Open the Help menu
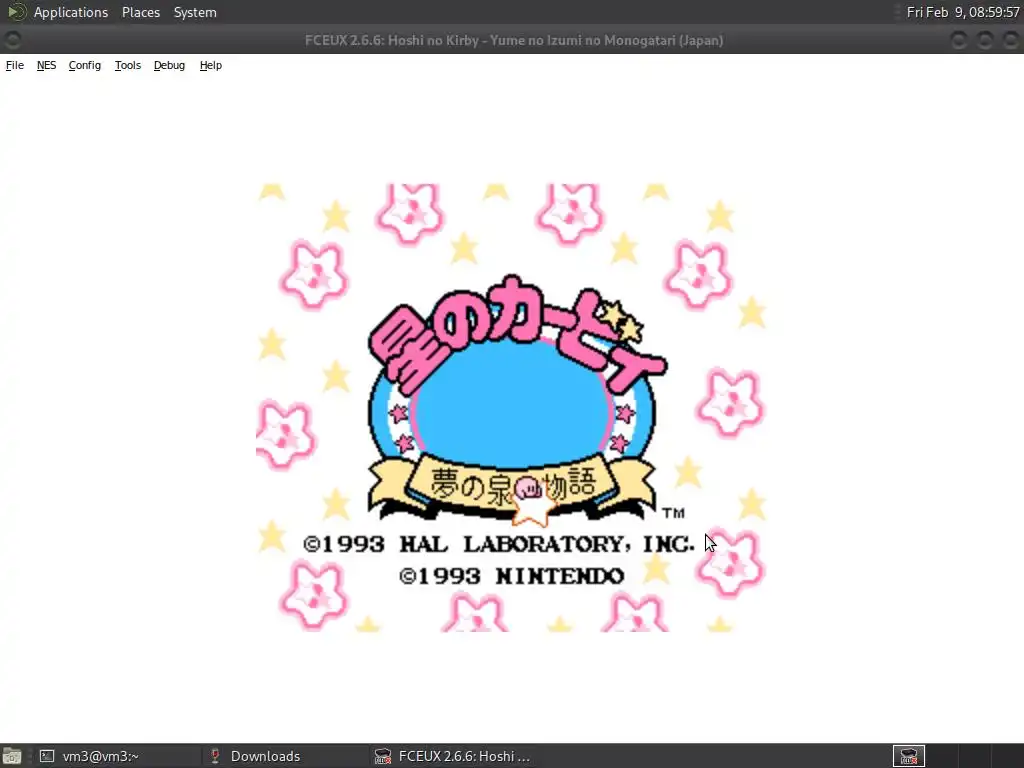Image resolution: width=1024 pixels, height=768 pixels. (211, 65)
